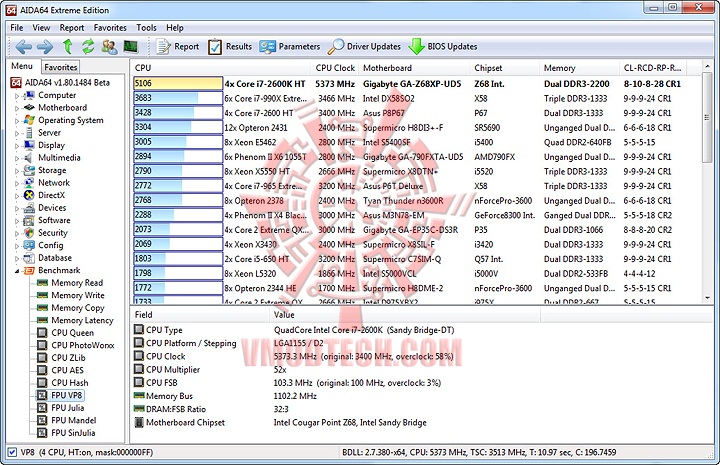The width and height of the screenshot is (720, 465).
Task: Open the Memory Read benchmark
Action: click(77, 283)
